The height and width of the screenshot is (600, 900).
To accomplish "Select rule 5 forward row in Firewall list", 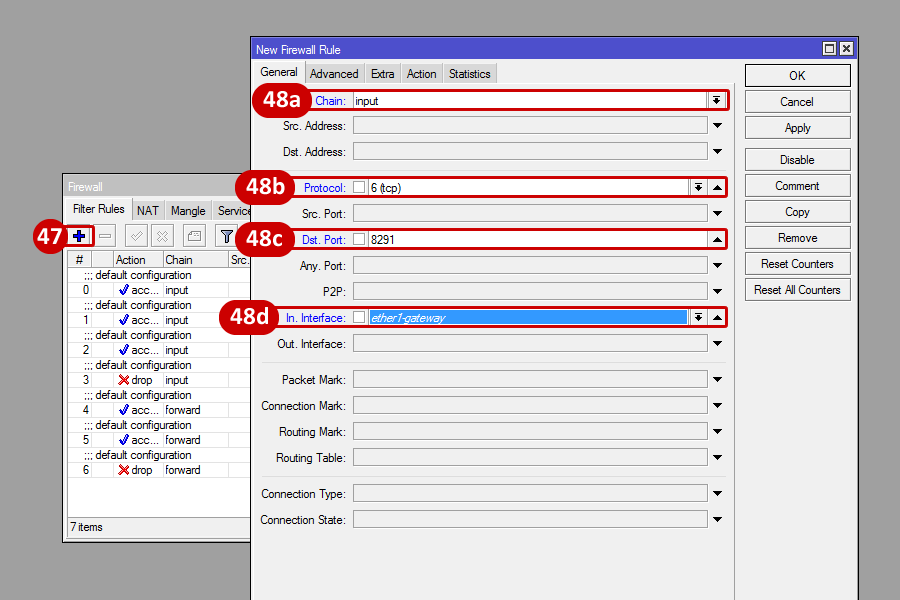I will (159, 440).
